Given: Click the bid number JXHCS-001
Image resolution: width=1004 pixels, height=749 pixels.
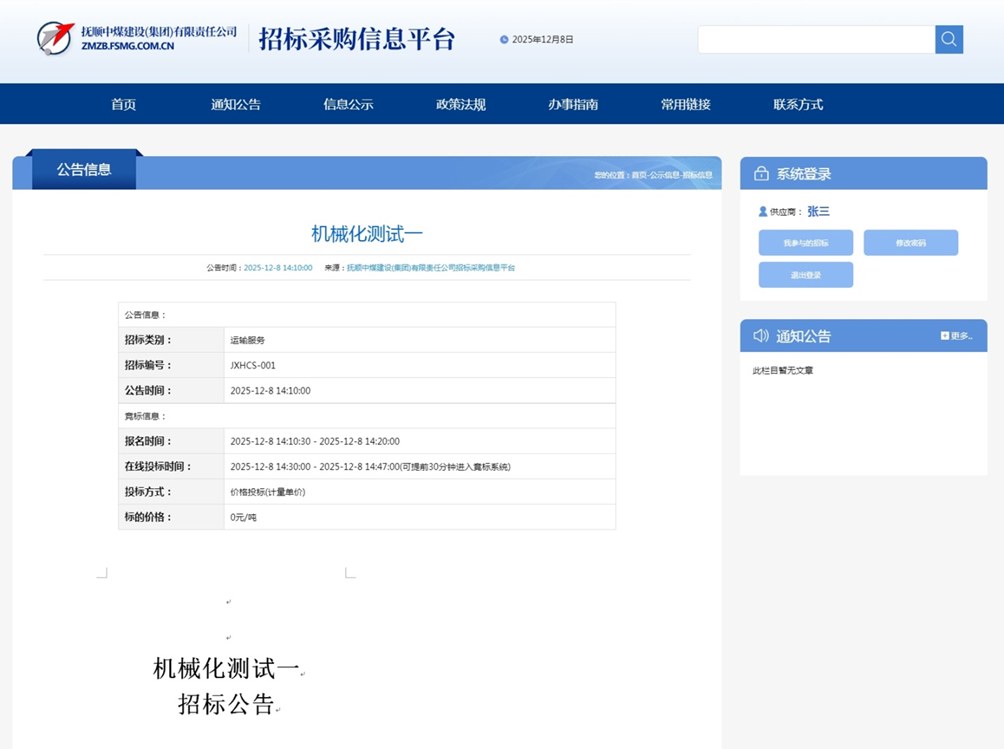Looking at the screenshot, I should (253, 366).
